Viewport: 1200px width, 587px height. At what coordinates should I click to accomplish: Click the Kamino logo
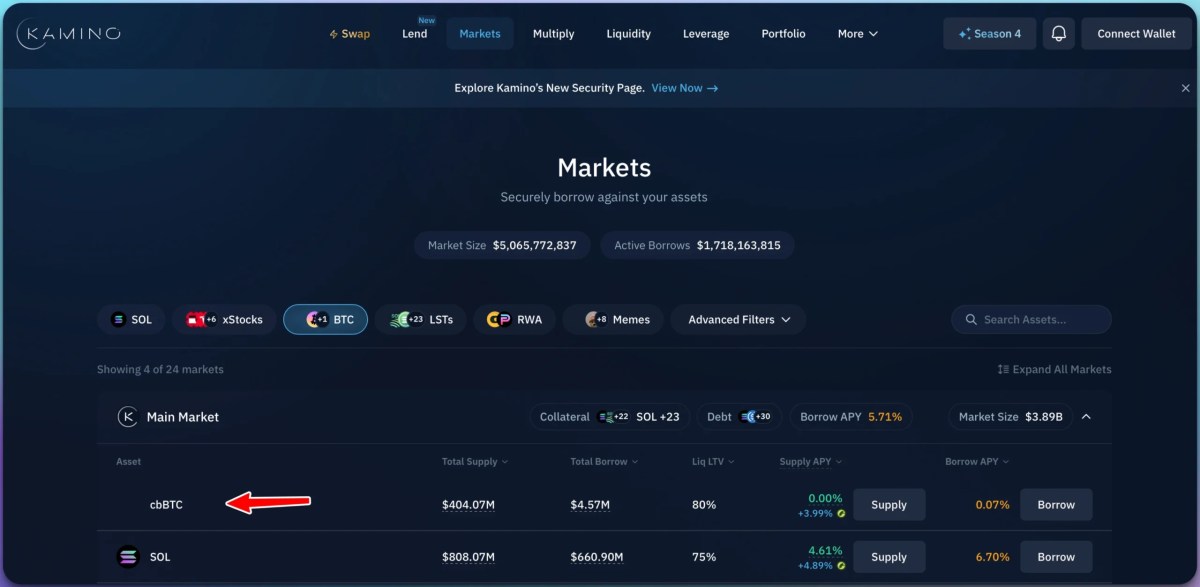[68, 33]
